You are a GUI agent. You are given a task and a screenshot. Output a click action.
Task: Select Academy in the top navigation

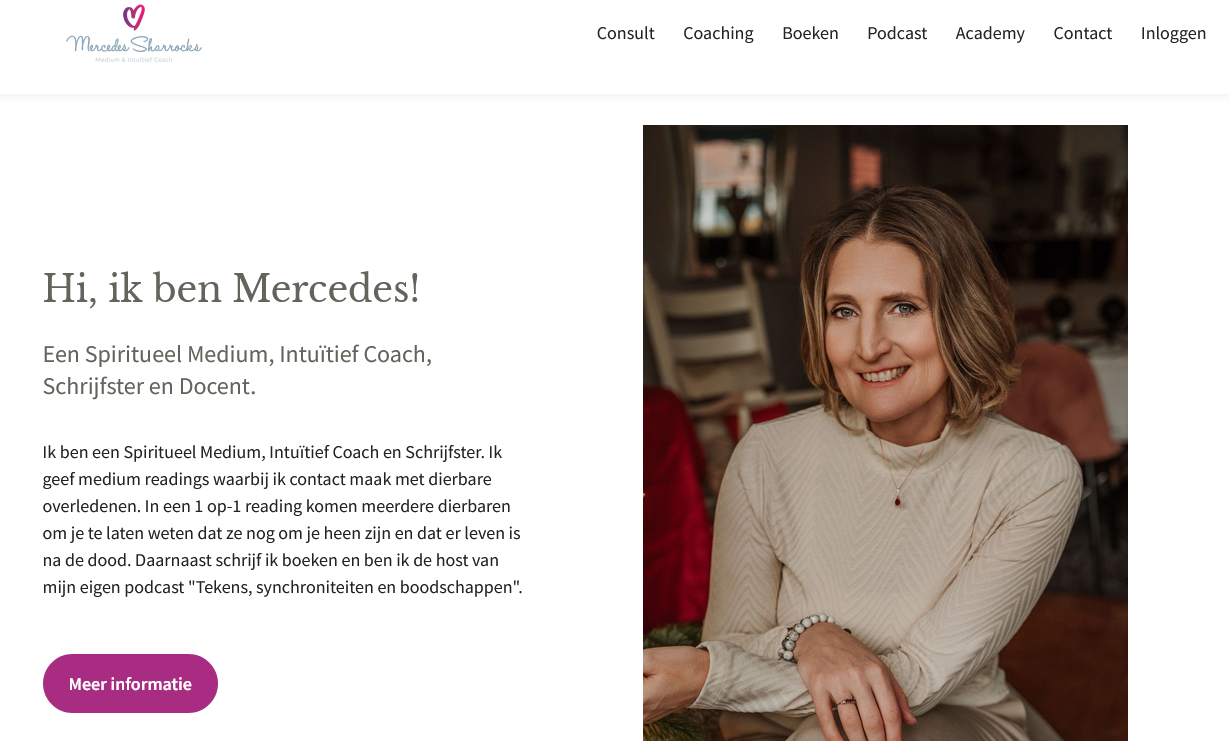(989, 33)
